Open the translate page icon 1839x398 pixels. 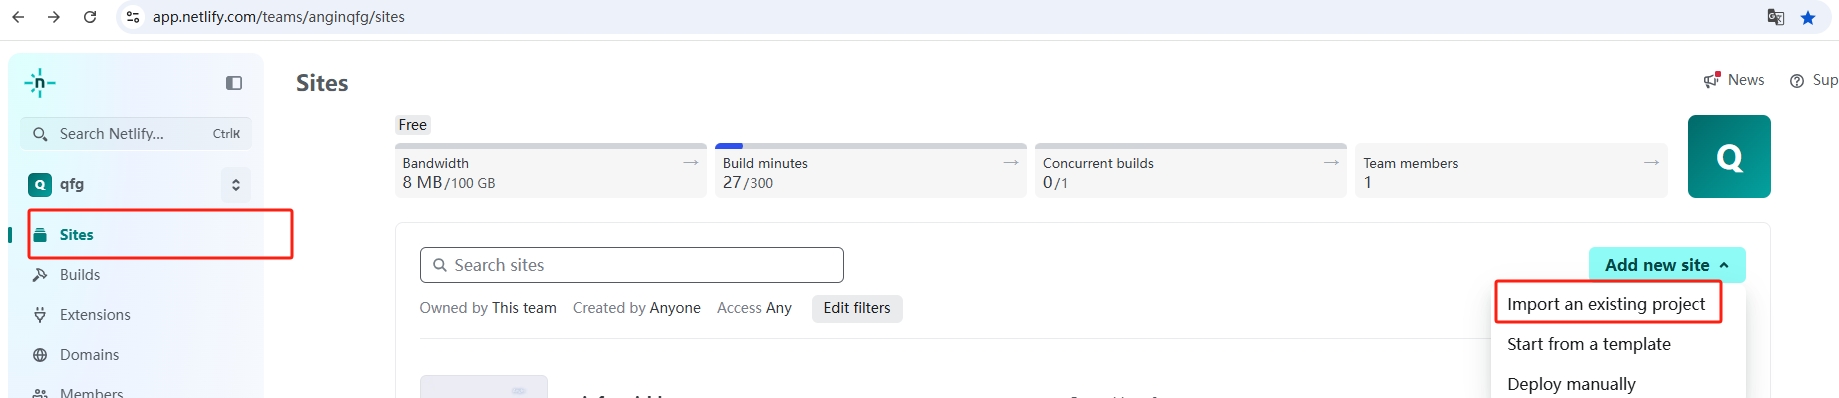tap(1776, 17)
